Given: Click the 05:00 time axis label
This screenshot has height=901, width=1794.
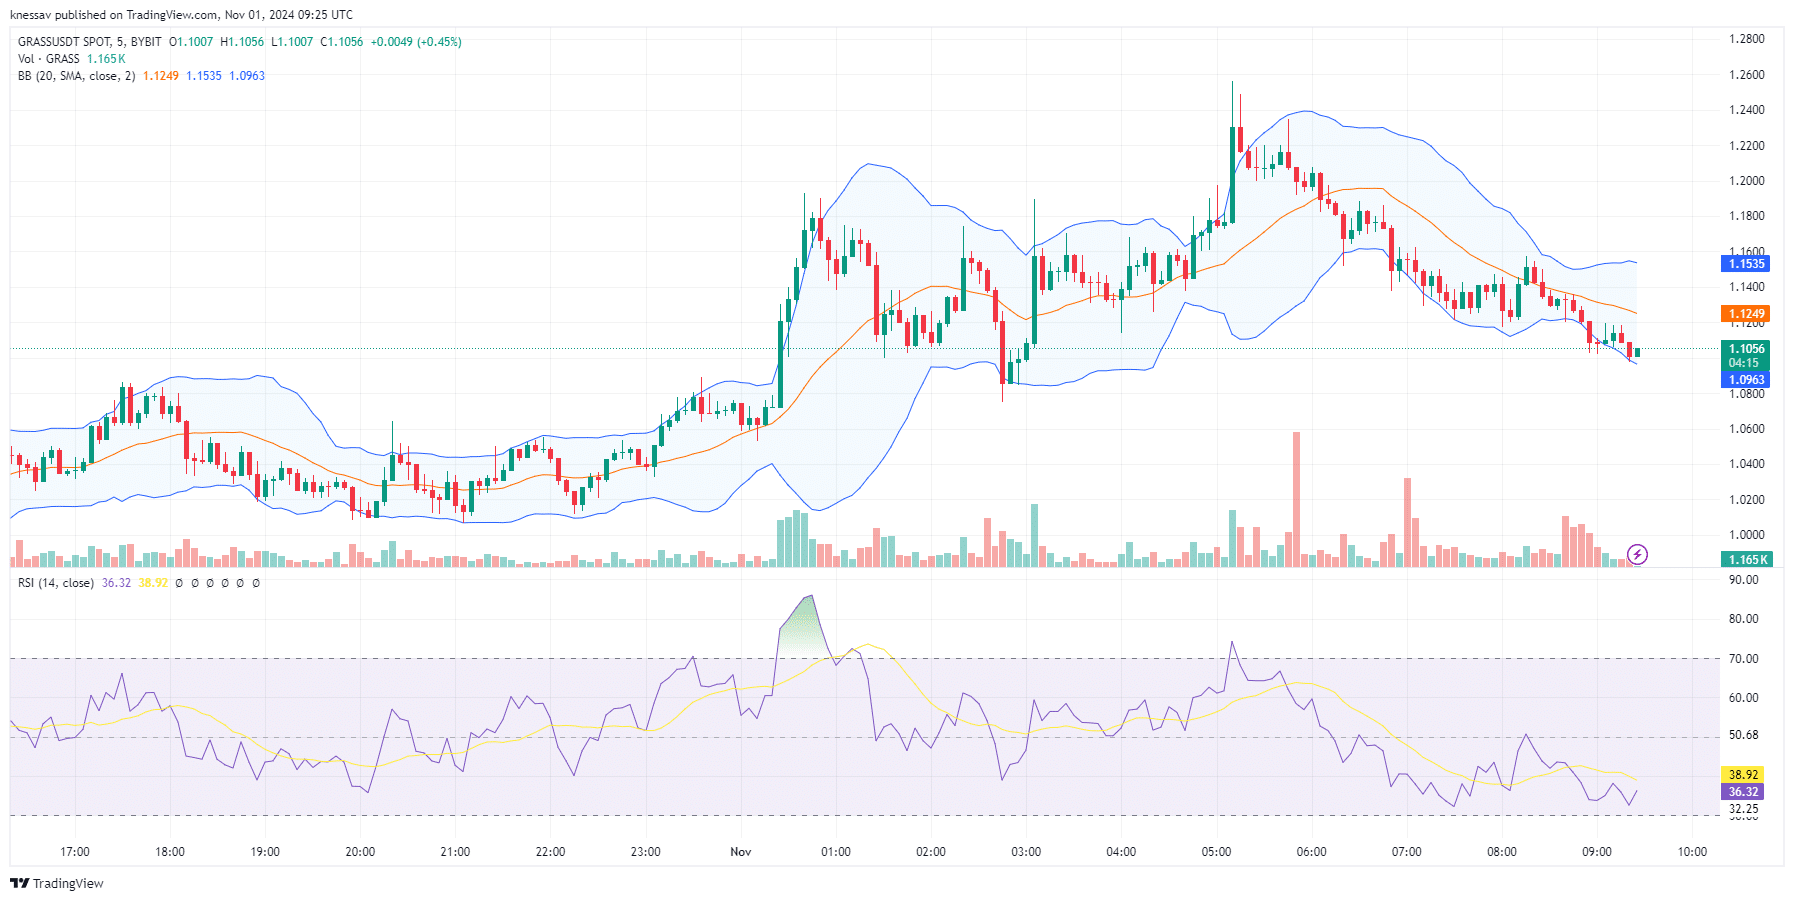Looking at the screenshot, I should coord(1216,852).
